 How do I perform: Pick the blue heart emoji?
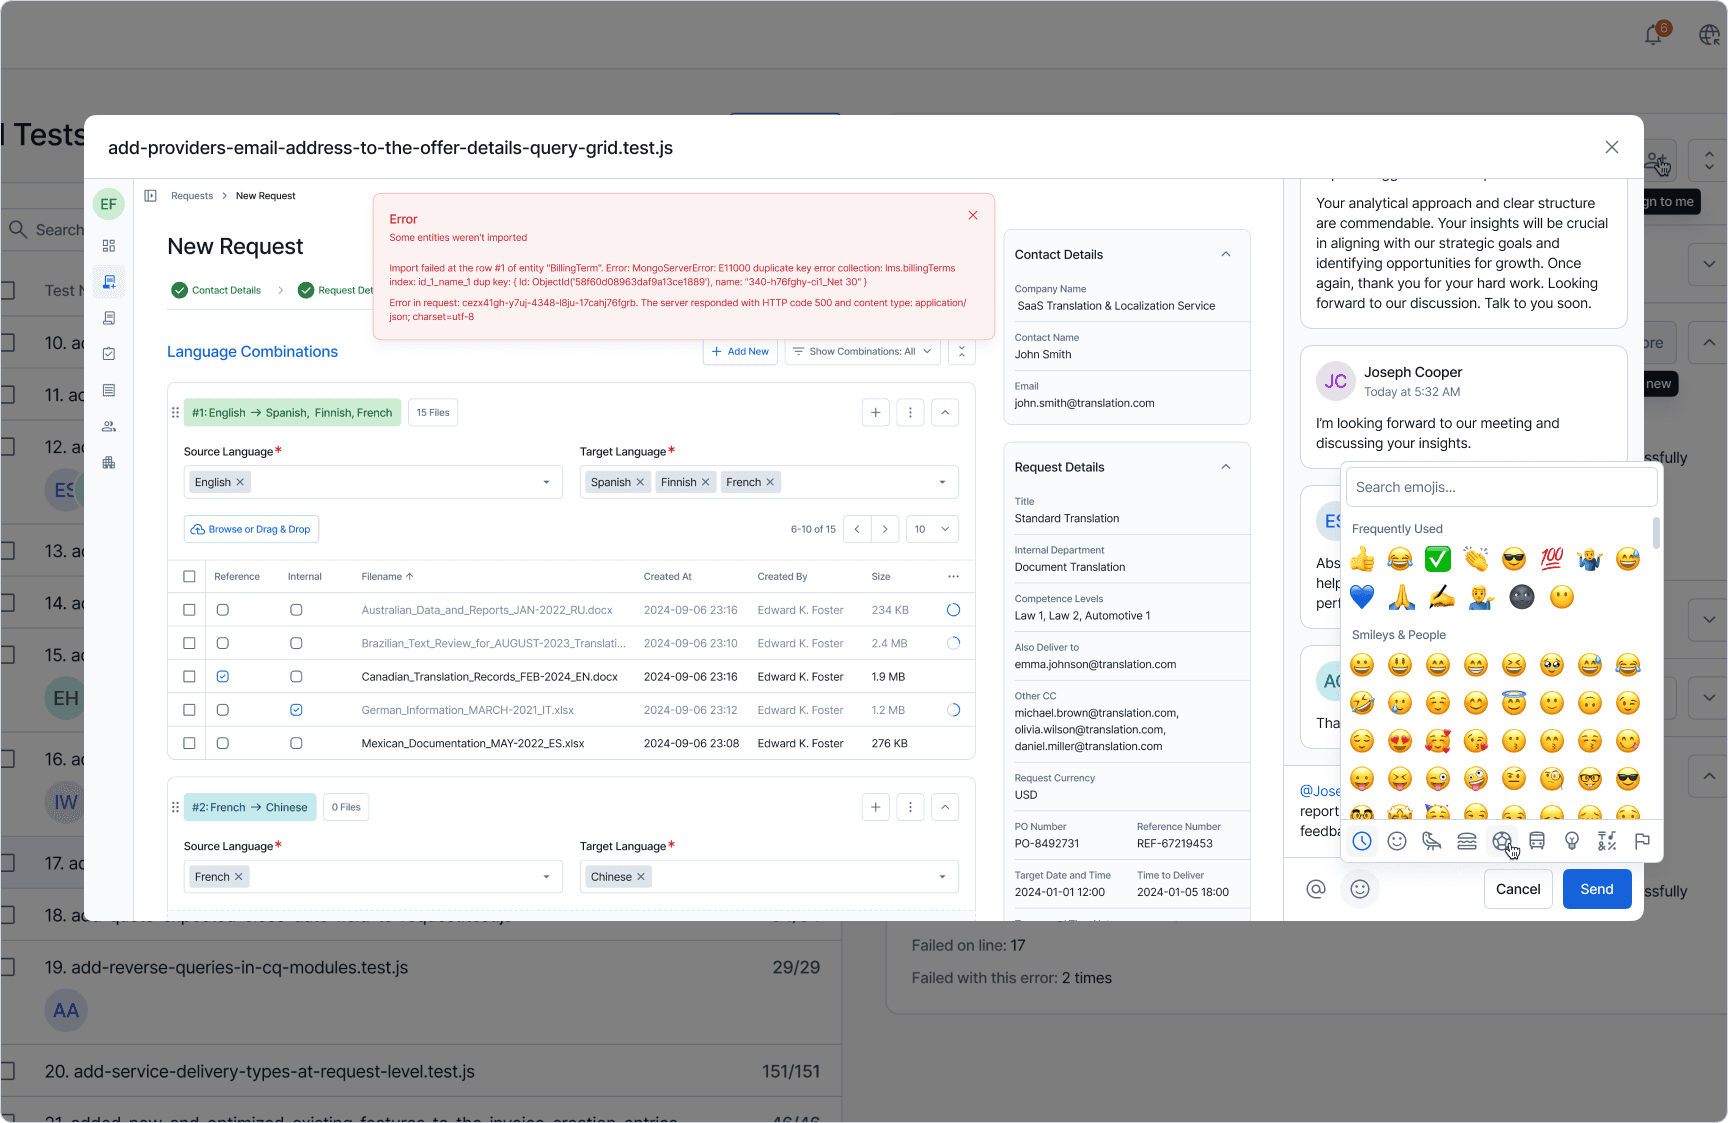[1362, 597]
